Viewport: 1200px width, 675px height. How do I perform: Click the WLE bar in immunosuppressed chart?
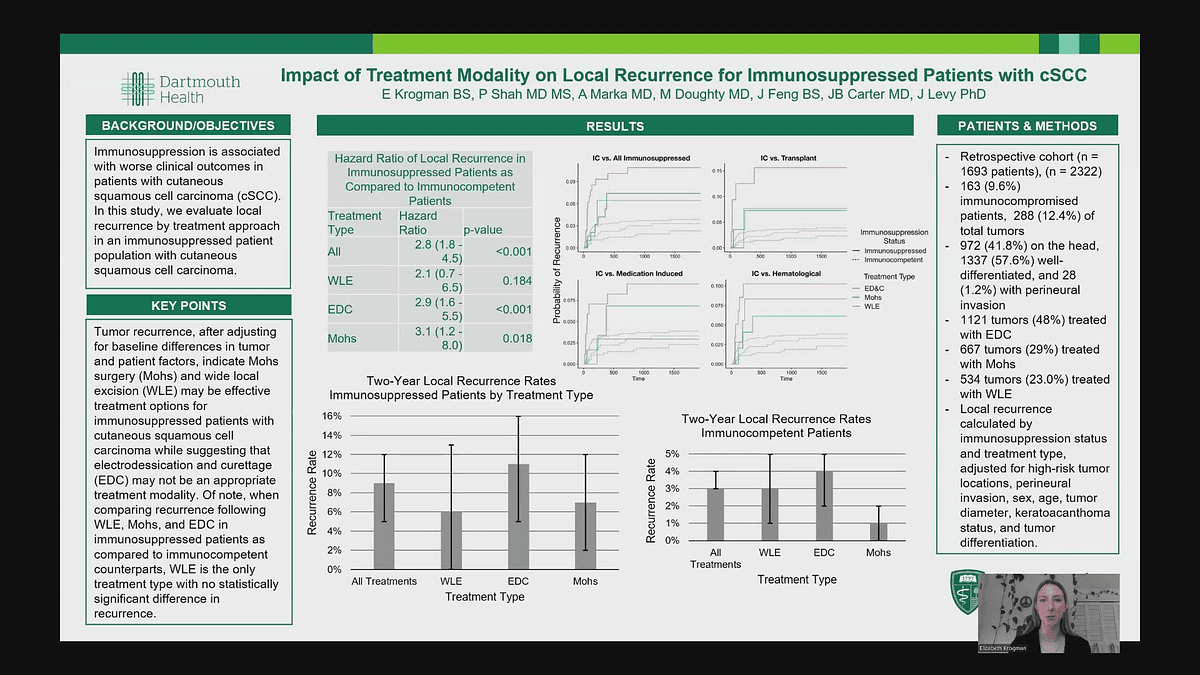(450, 540)
